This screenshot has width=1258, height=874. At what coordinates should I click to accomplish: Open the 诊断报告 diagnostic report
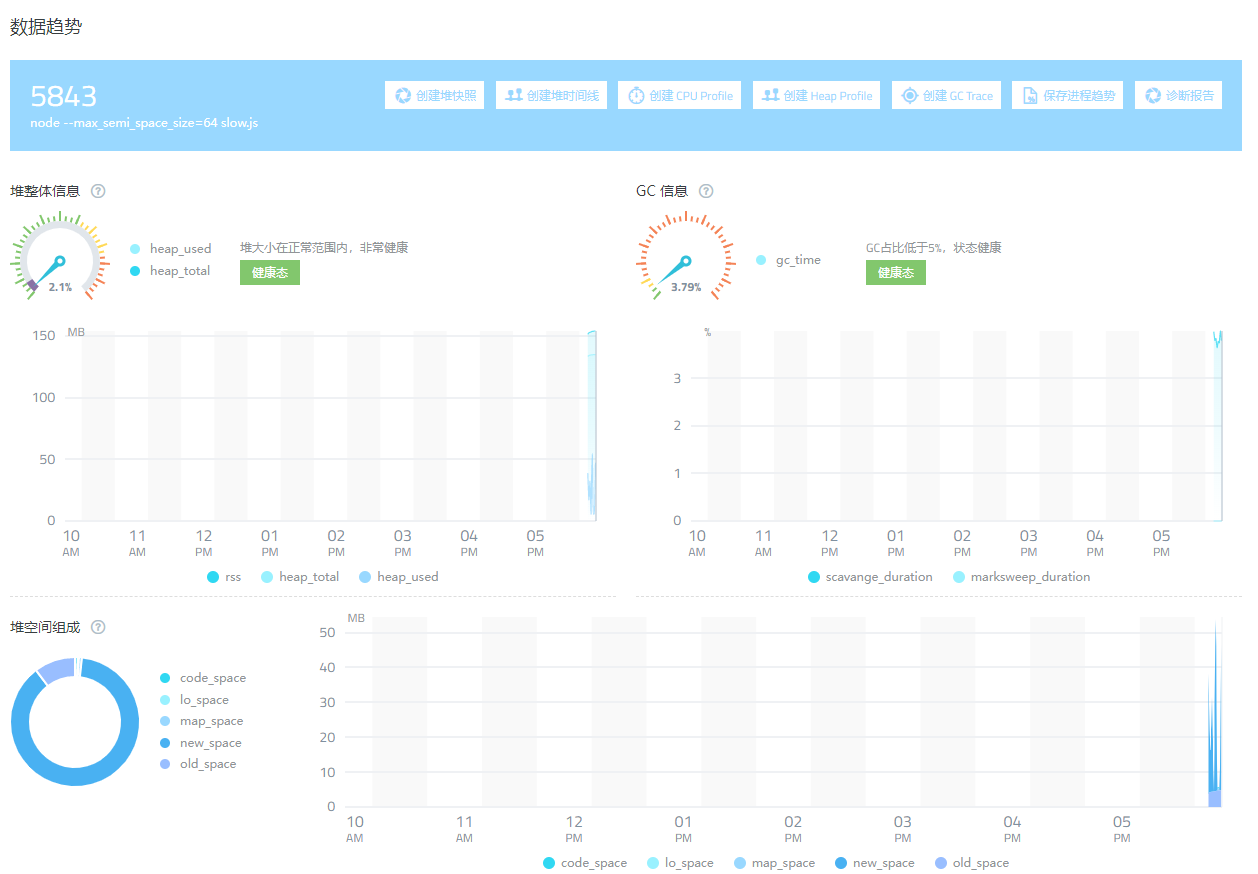(x=1178, y=96)
